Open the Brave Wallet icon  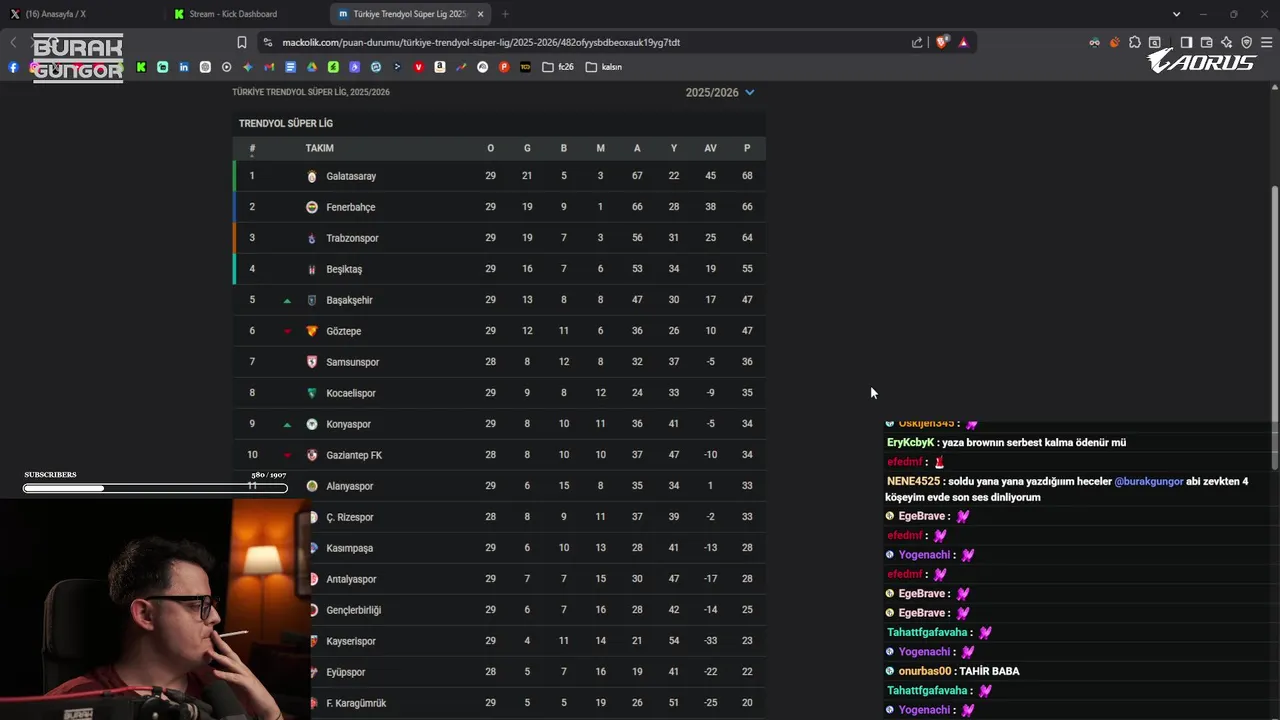[x=1206, y=42]
